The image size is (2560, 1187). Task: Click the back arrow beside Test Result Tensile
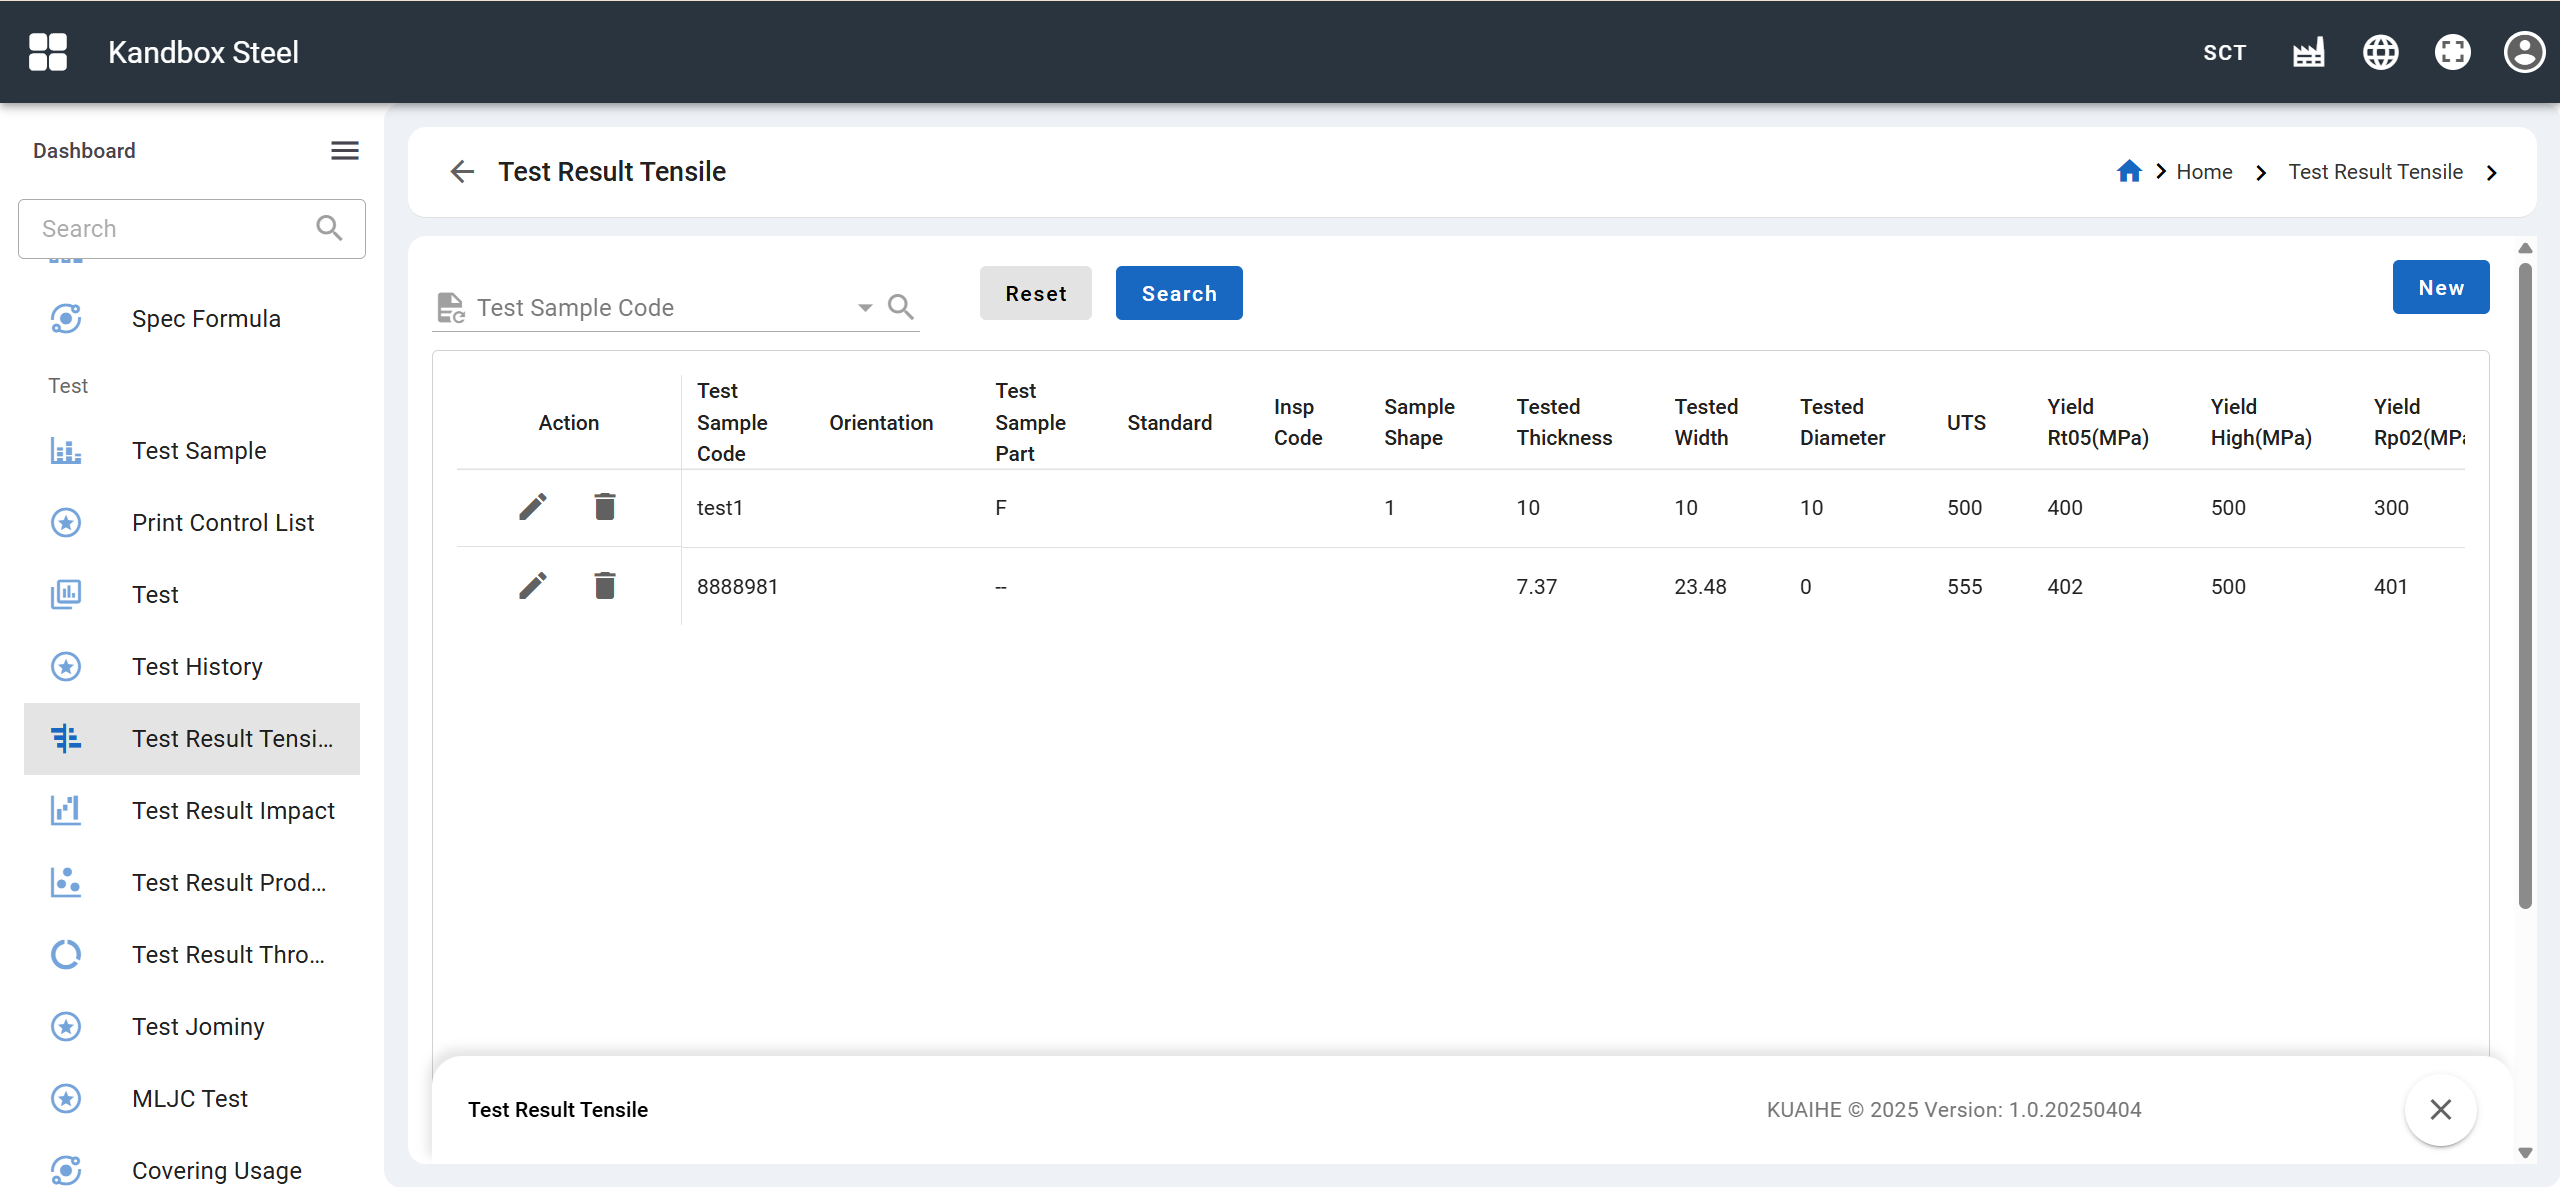(x=462, y=172)
